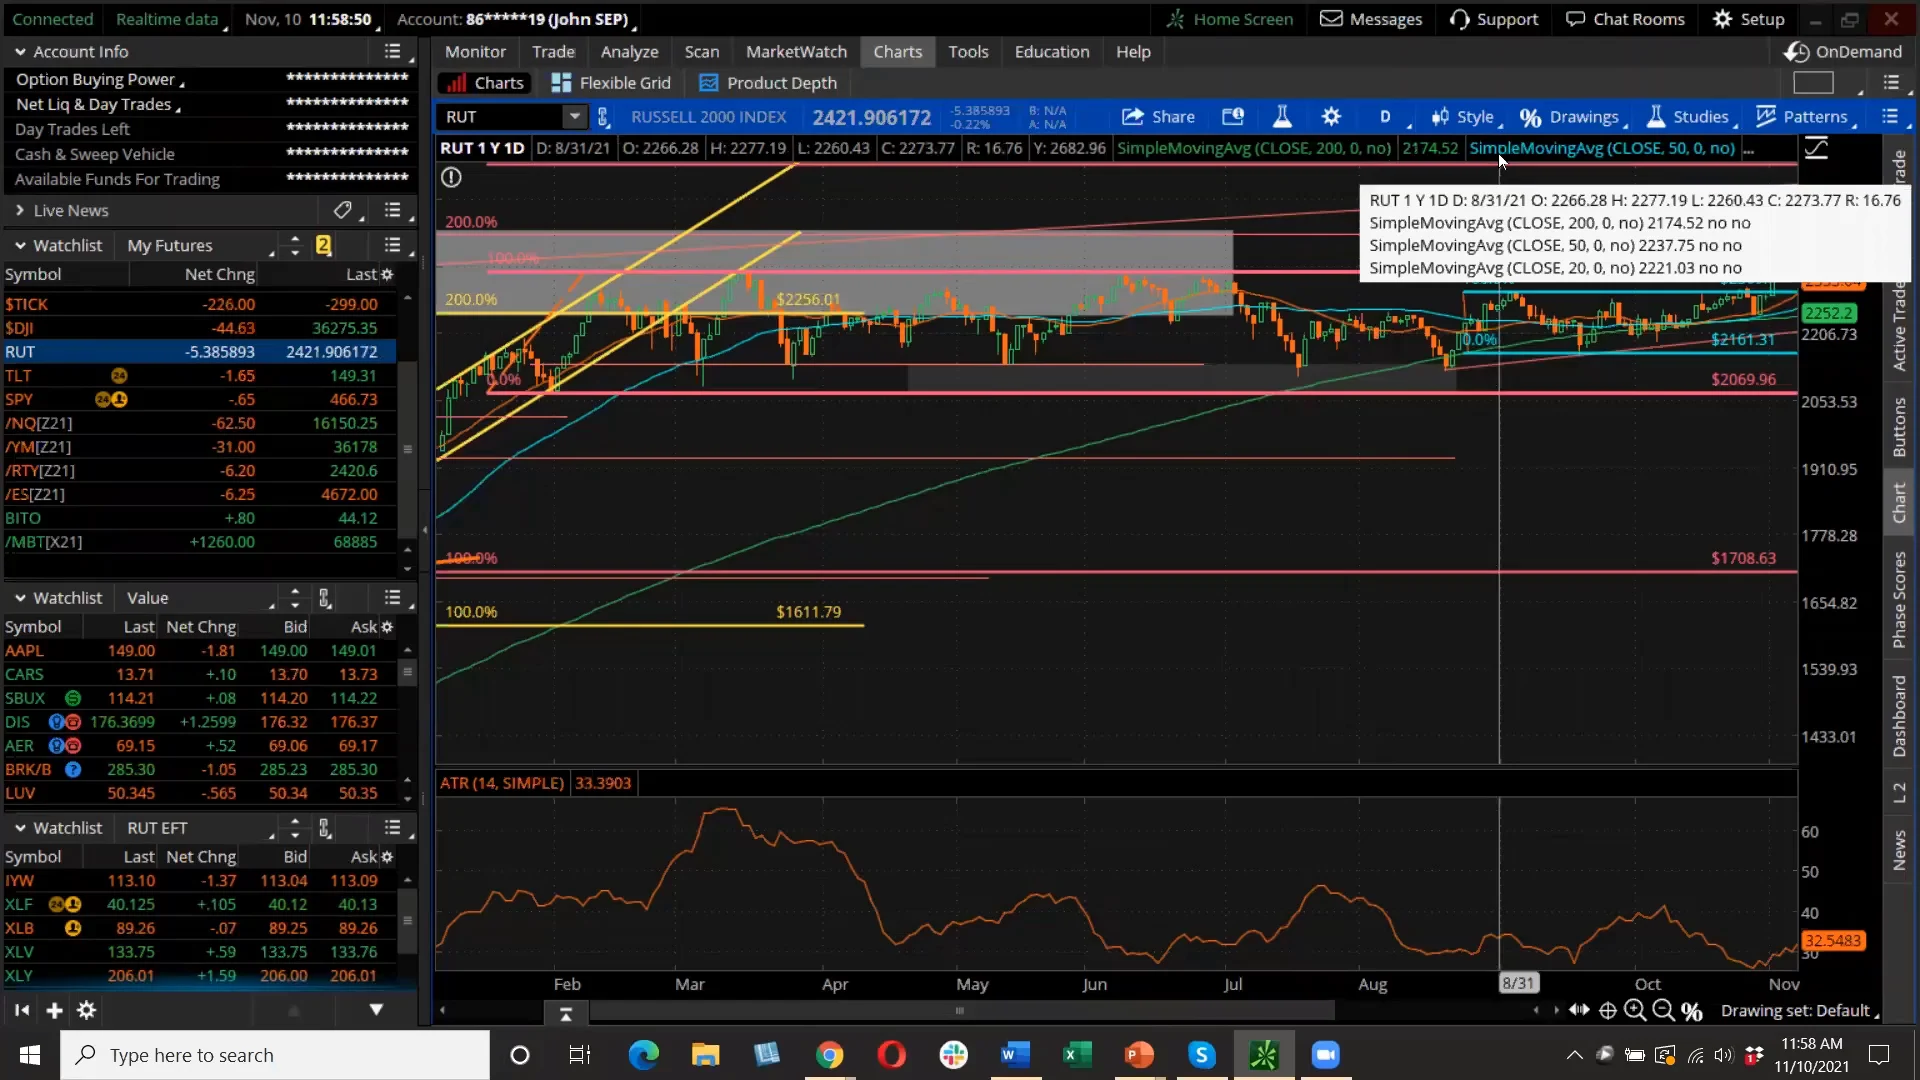Open the Messages envelope button
1920x1080 pixels.
coord(1371,19)
